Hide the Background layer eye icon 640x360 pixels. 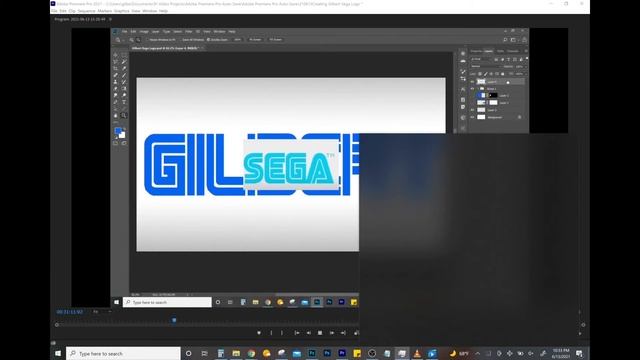pyautogui.click(x=472, y=117)
